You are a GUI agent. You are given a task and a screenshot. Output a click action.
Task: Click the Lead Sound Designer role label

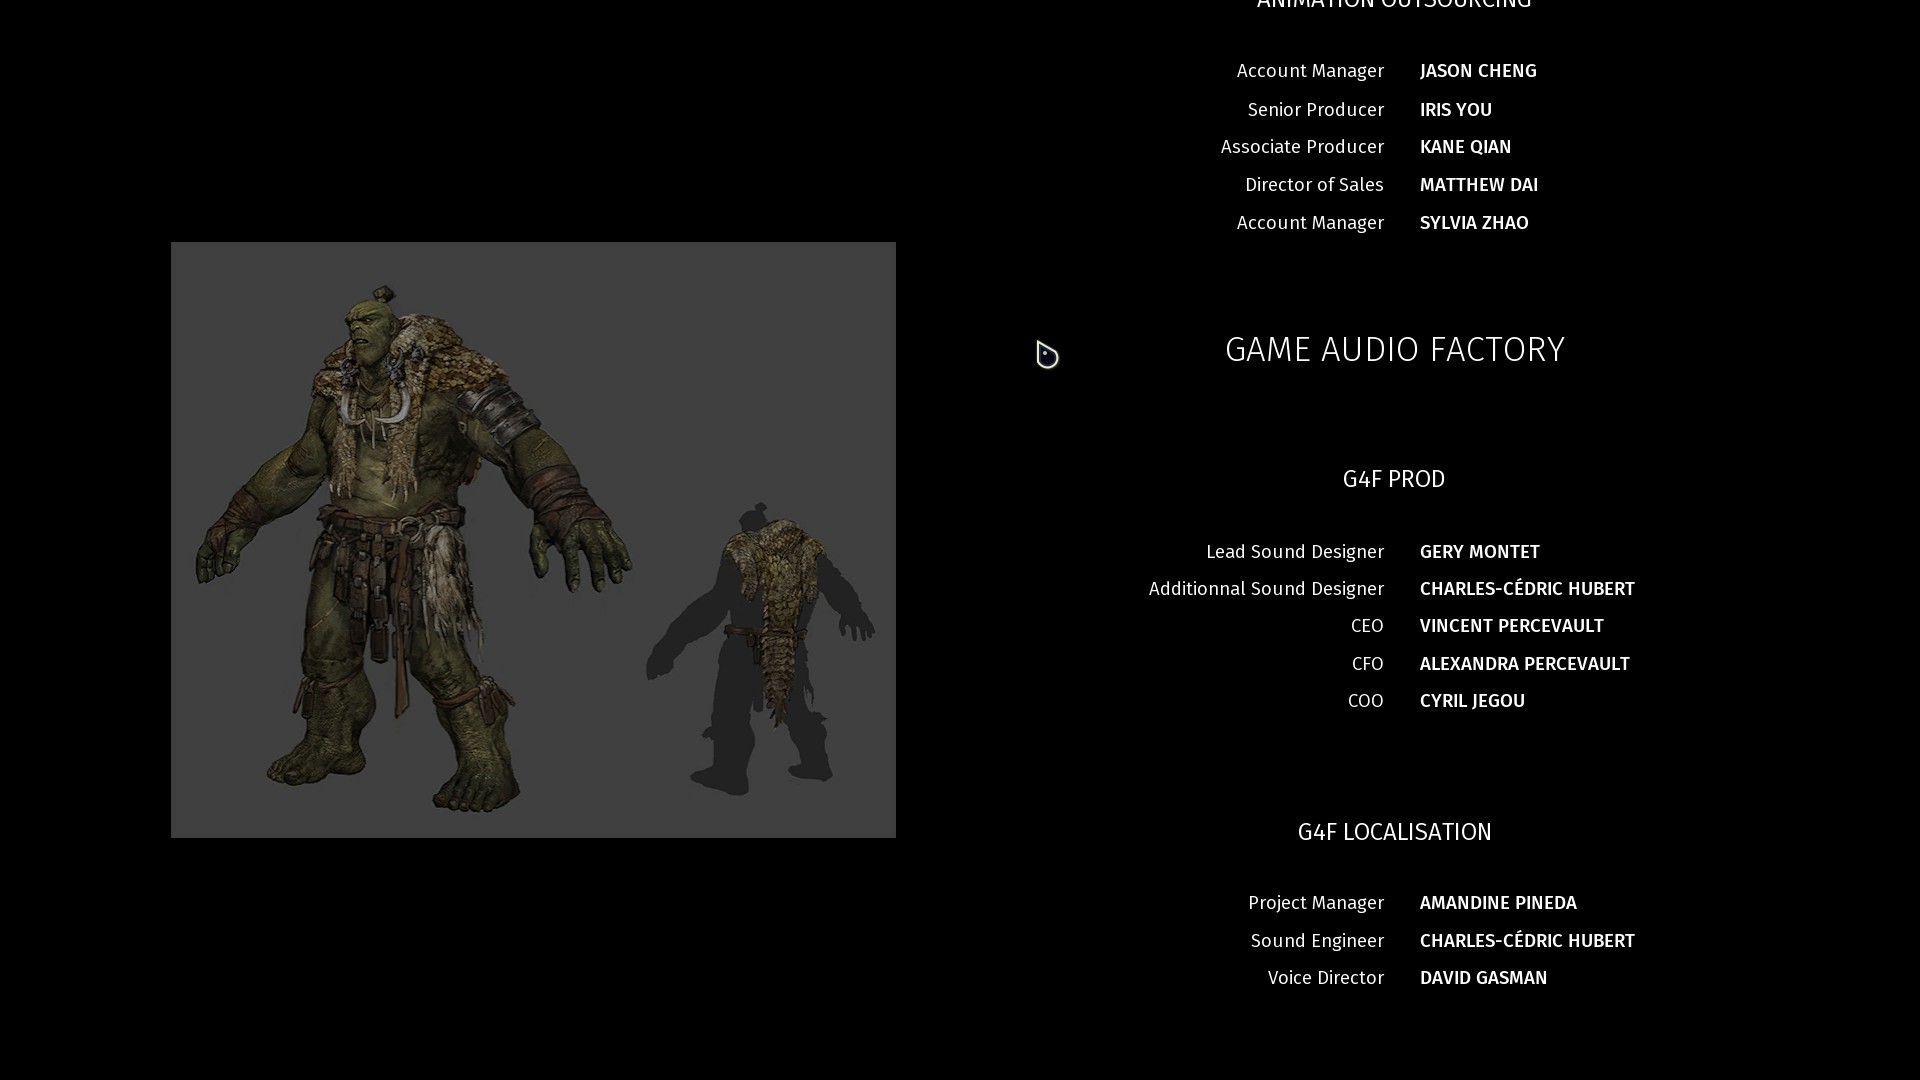click(1294, 552)
